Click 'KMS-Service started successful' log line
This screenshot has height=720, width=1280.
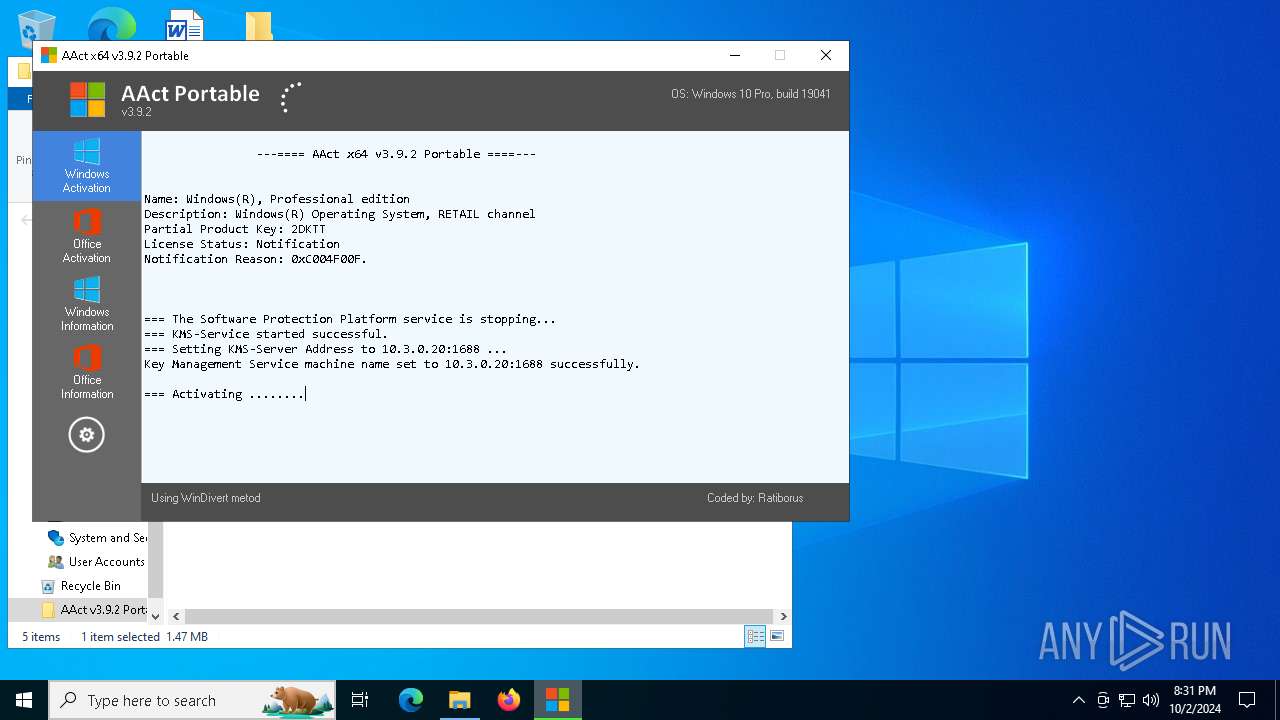tap(266, 334)
